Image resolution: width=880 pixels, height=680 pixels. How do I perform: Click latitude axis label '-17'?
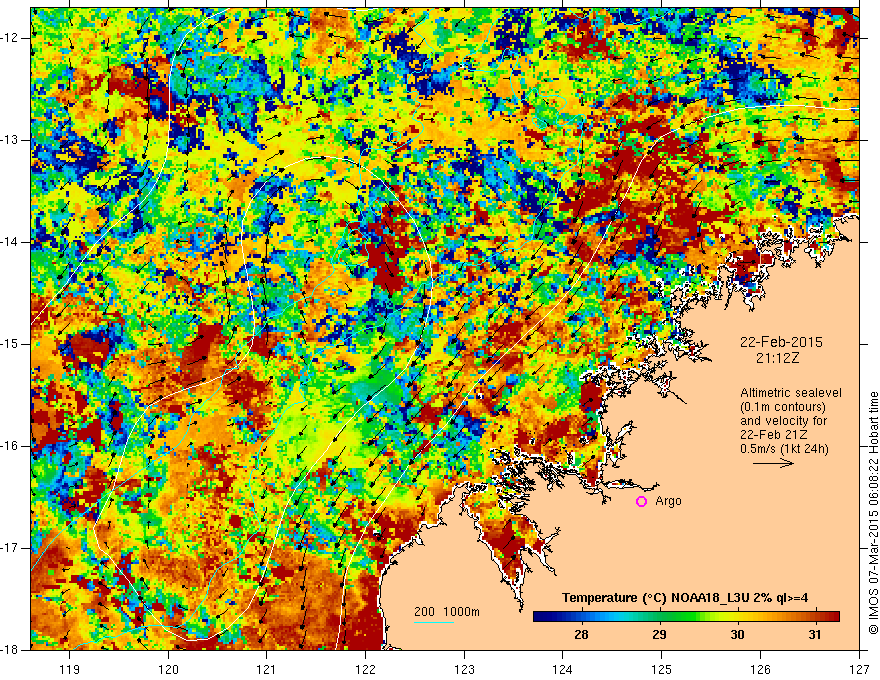pyautogui.click(x=11, y=548)
